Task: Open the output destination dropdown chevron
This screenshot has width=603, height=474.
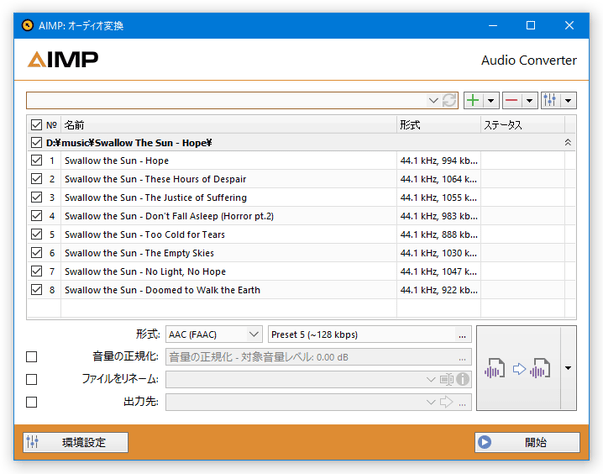Action: point(431,402)
